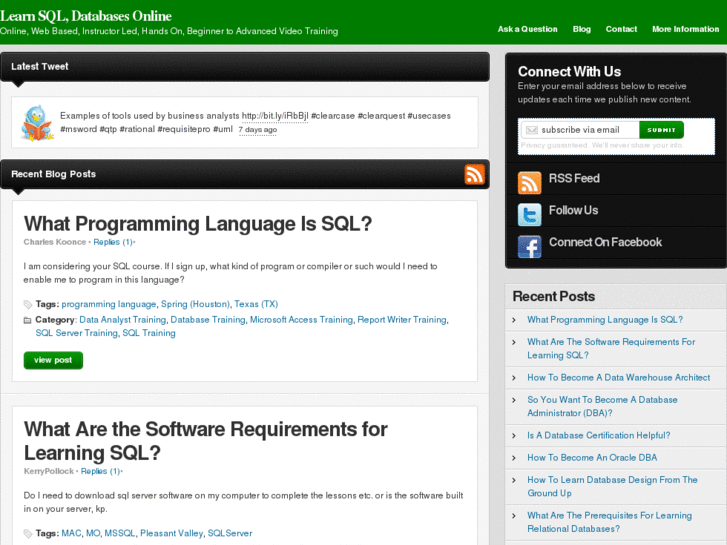
Task: Open the Contact page
Action: (x=621, y=29)
